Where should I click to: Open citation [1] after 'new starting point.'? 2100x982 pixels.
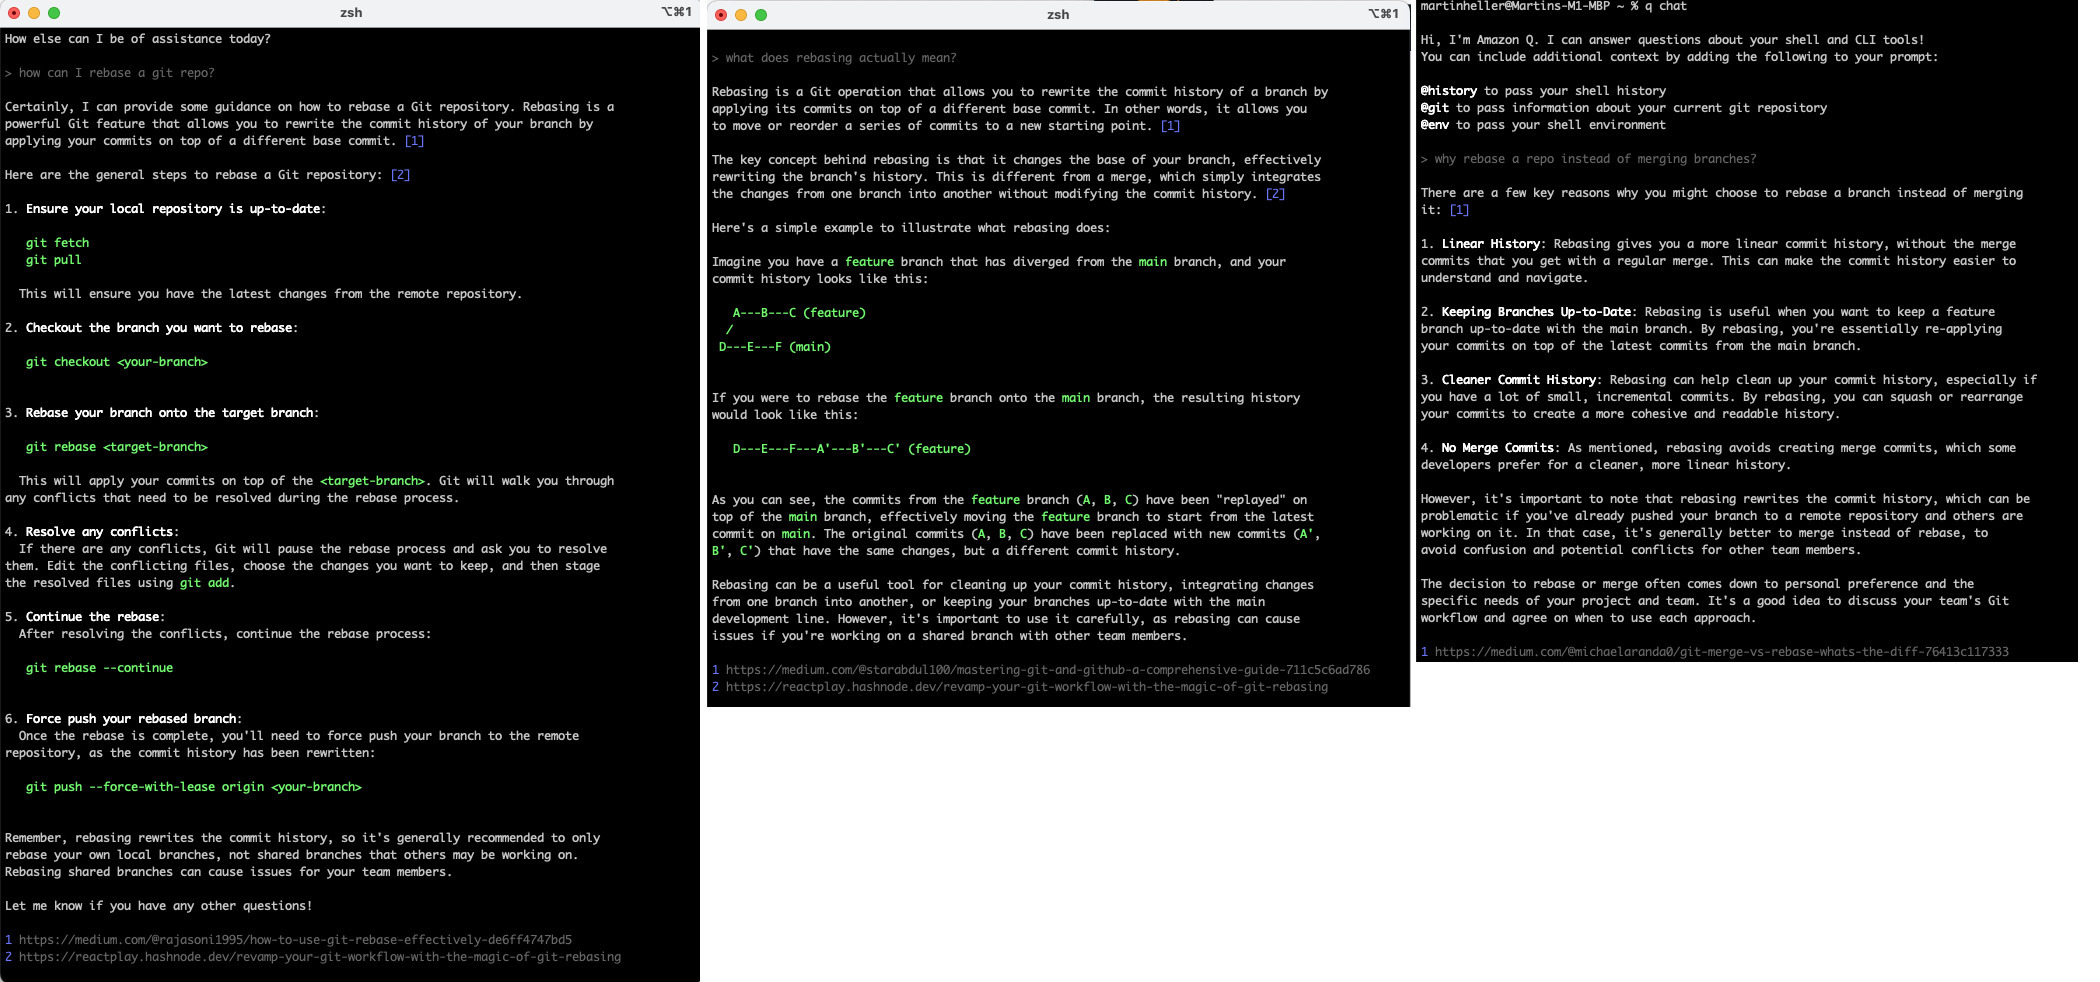[1170, 126]
